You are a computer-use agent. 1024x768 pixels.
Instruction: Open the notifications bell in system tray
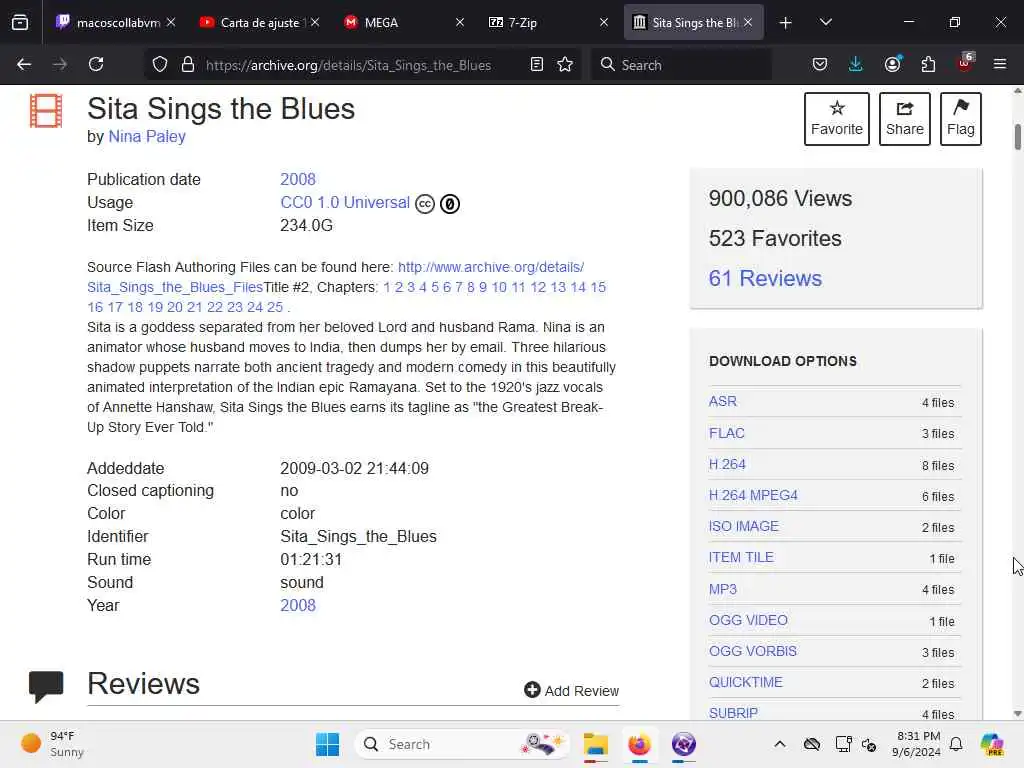956,744
